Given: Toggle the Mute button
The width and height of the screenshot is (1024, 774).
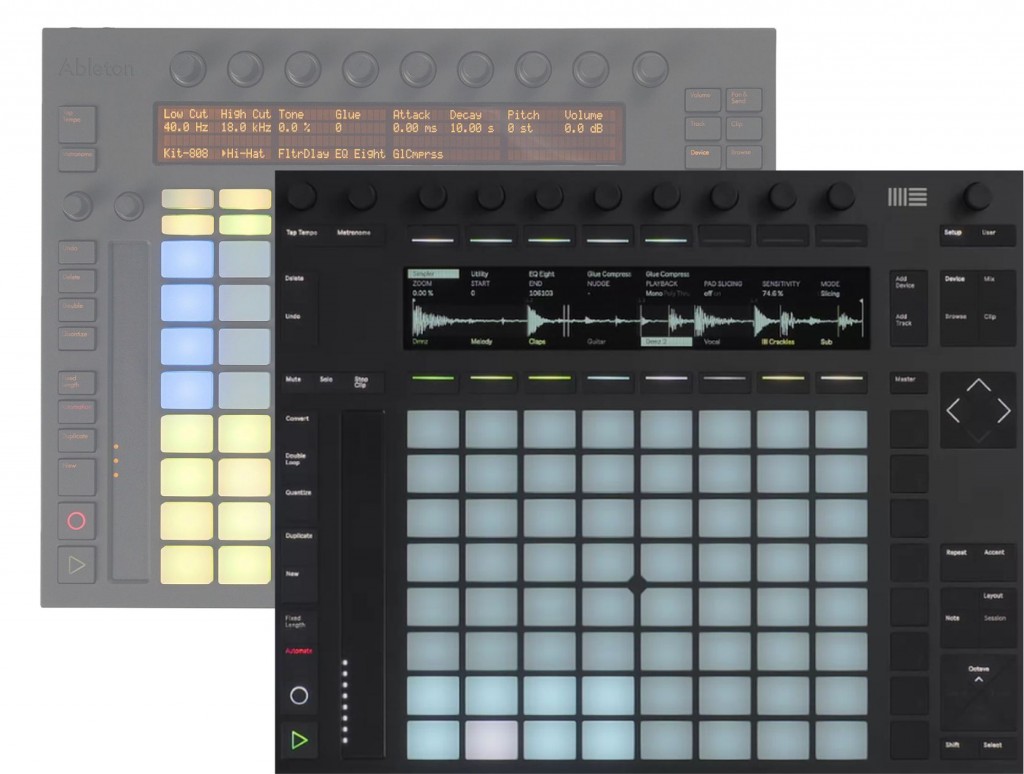Looking at the screenshot, I should click(293, 380).
